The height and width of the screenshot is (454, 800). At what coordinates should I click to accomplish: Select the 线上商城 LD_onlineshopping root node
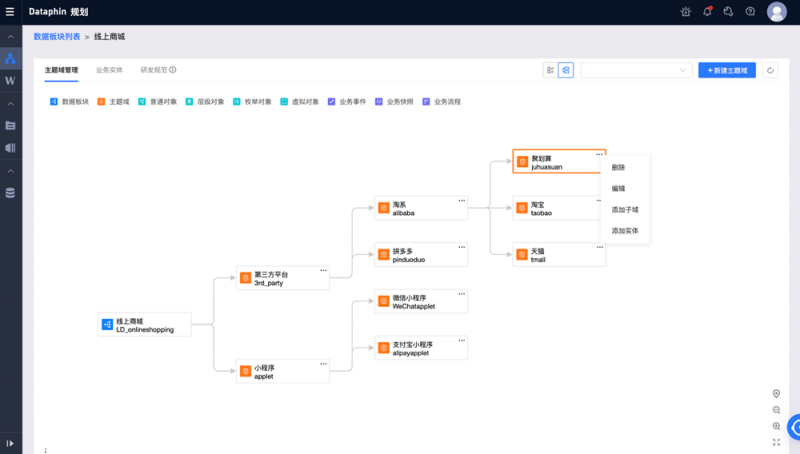click(144, 324)
